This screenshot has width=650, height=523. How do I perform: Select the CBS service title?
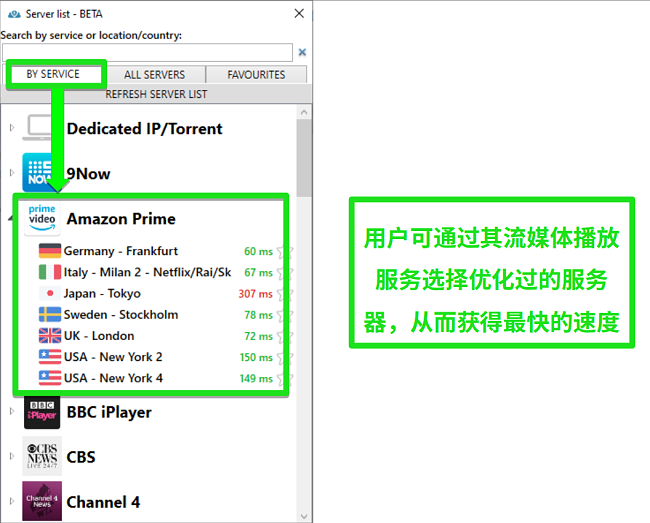click(x=81, y=457)
